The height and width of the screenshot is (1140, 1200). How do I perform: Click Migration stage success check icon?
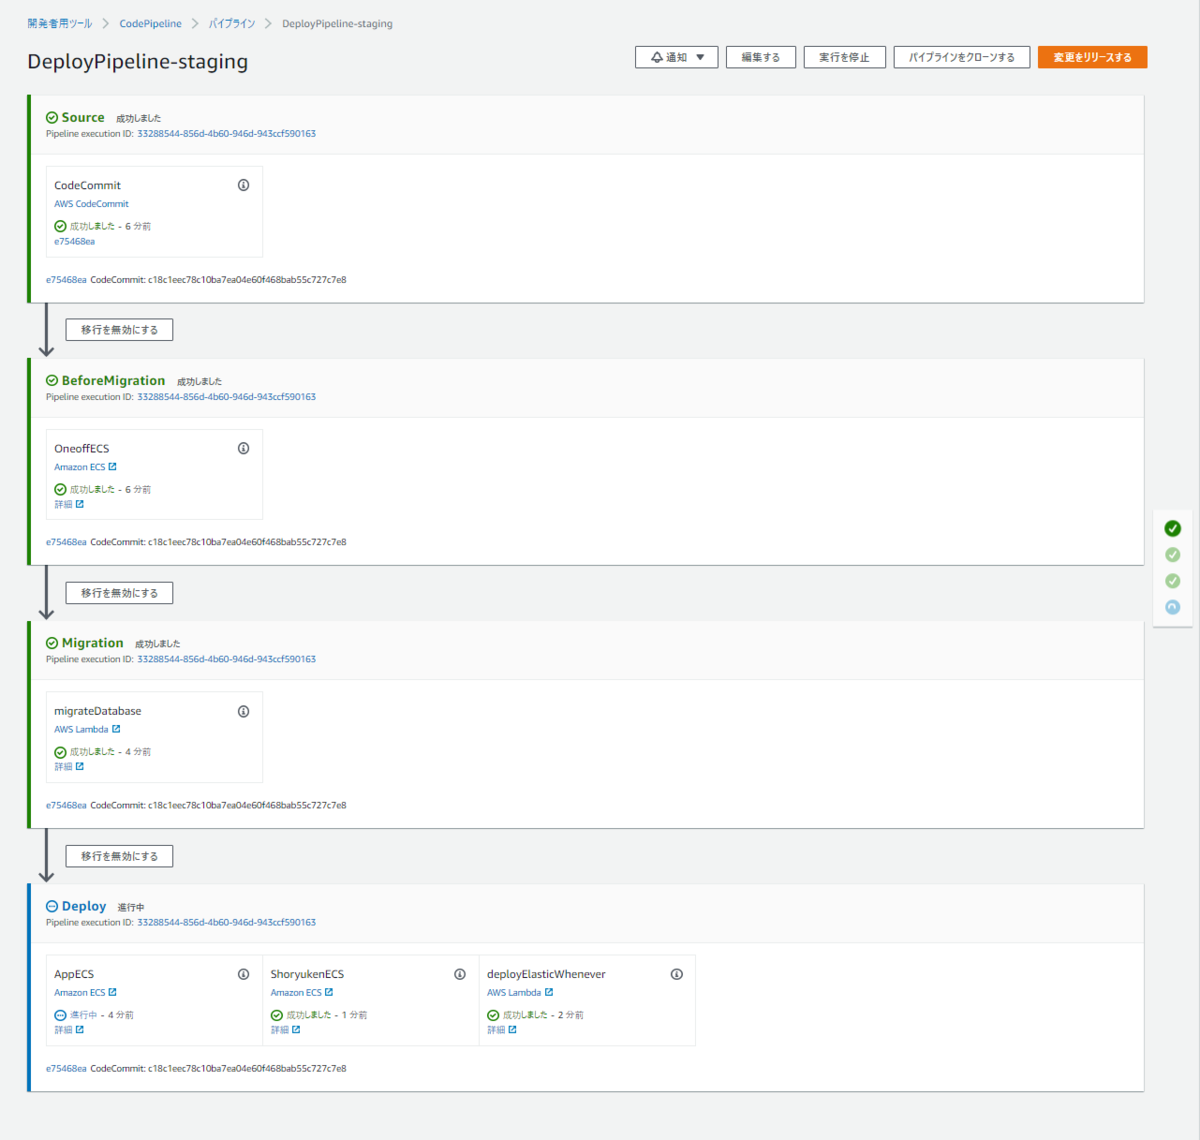[52, 643]
